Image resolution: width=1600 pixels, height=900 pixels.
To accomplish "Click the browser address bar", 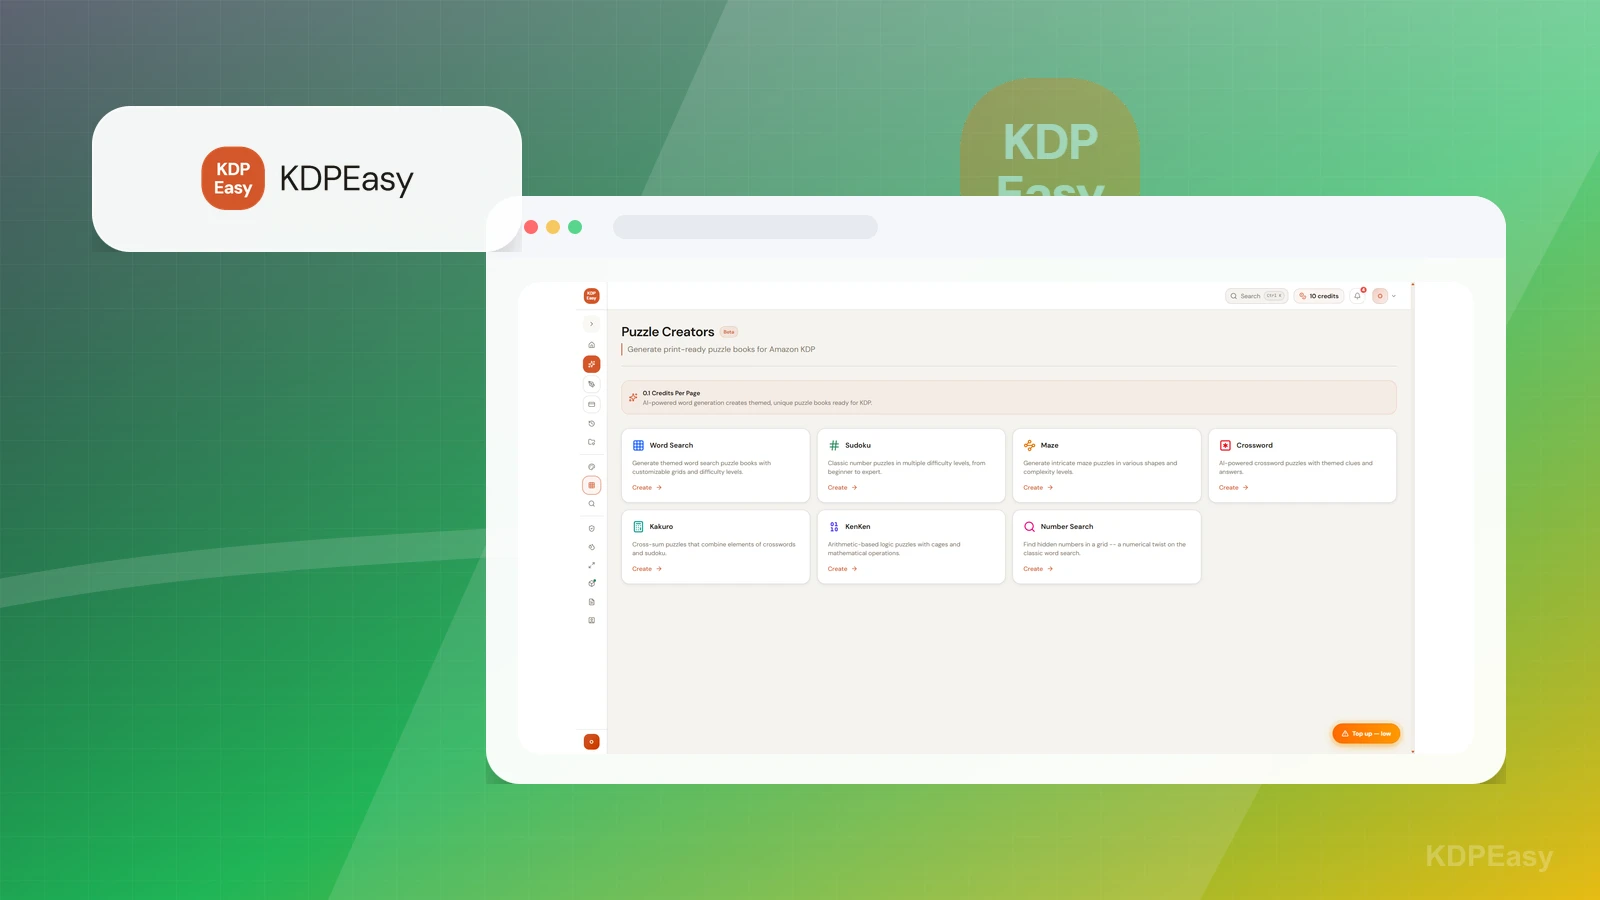I will pos(745,227).
